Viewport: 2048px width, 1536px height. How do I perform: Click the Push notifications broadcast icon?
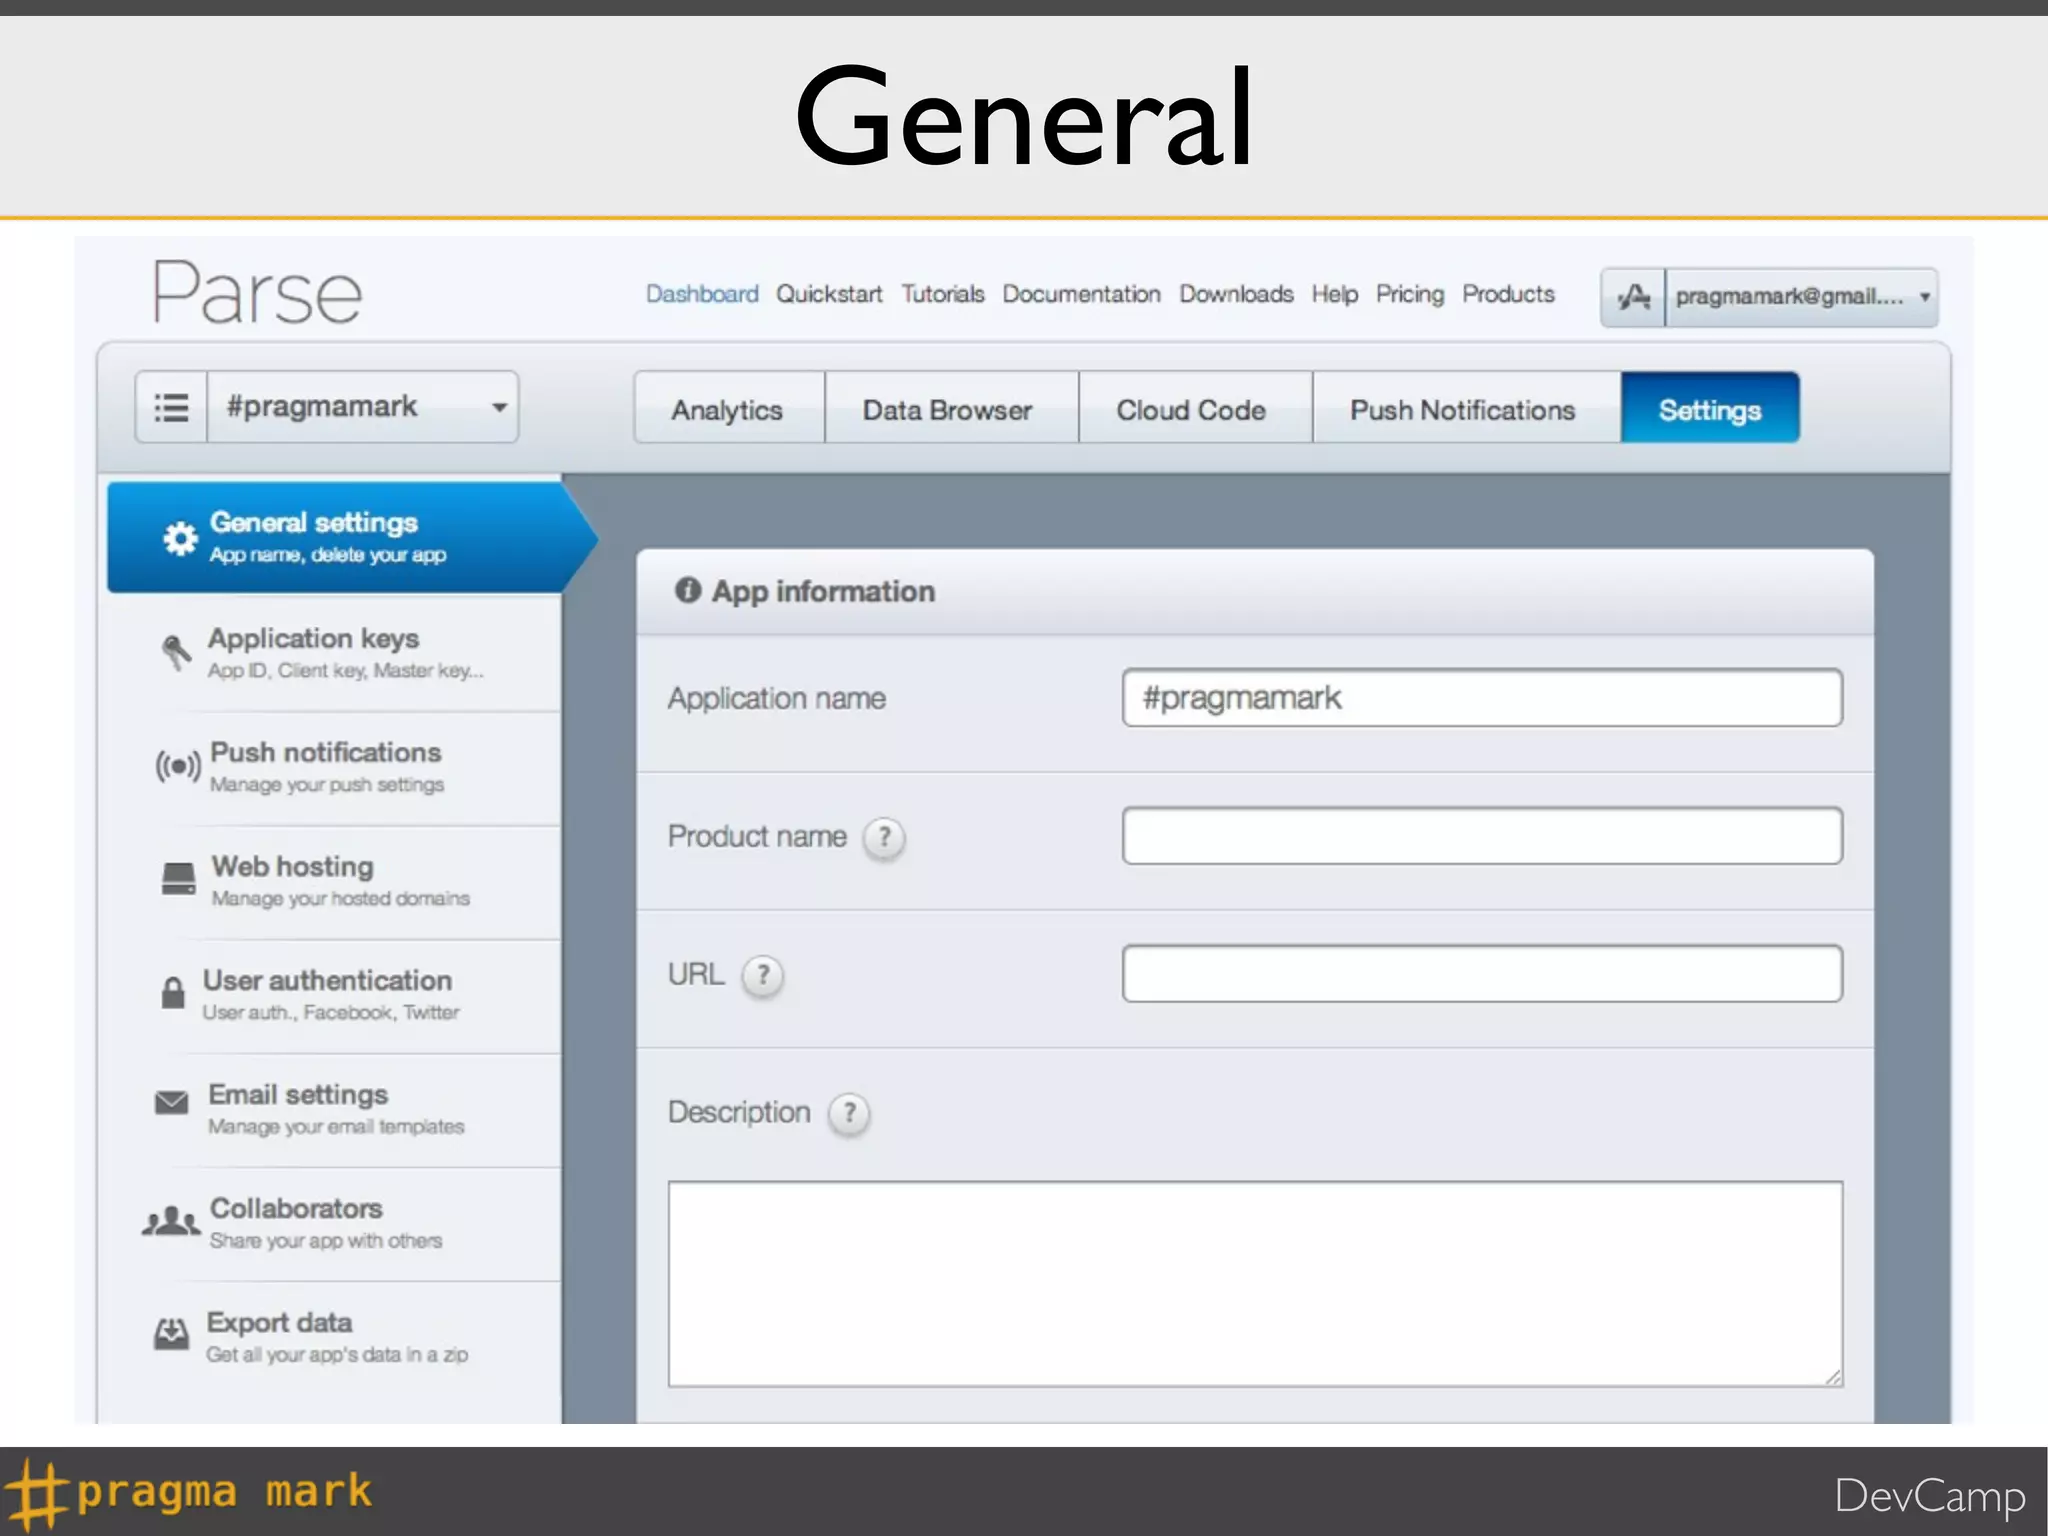tap(178, 767)
